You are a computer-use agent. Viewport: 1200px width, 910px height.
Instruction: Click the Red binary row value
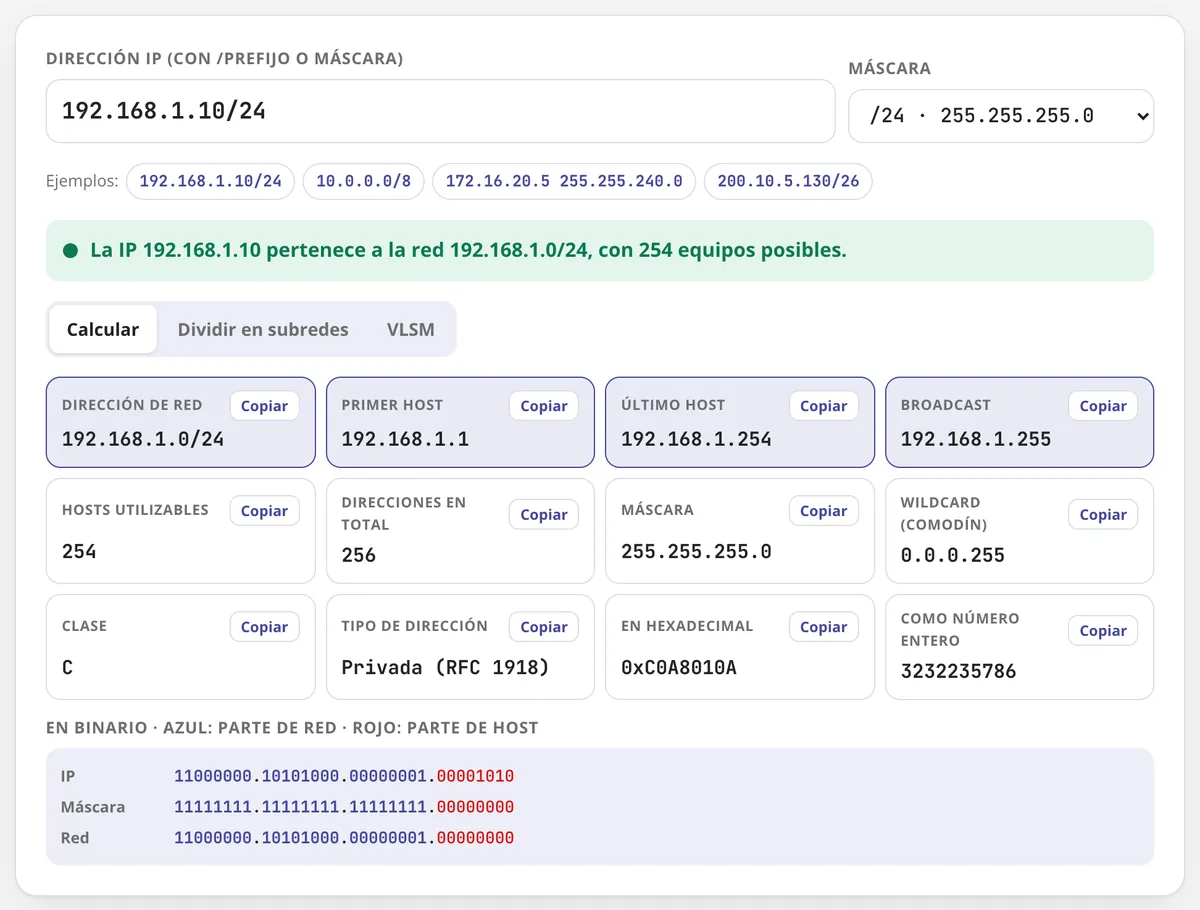click(344, 838)
